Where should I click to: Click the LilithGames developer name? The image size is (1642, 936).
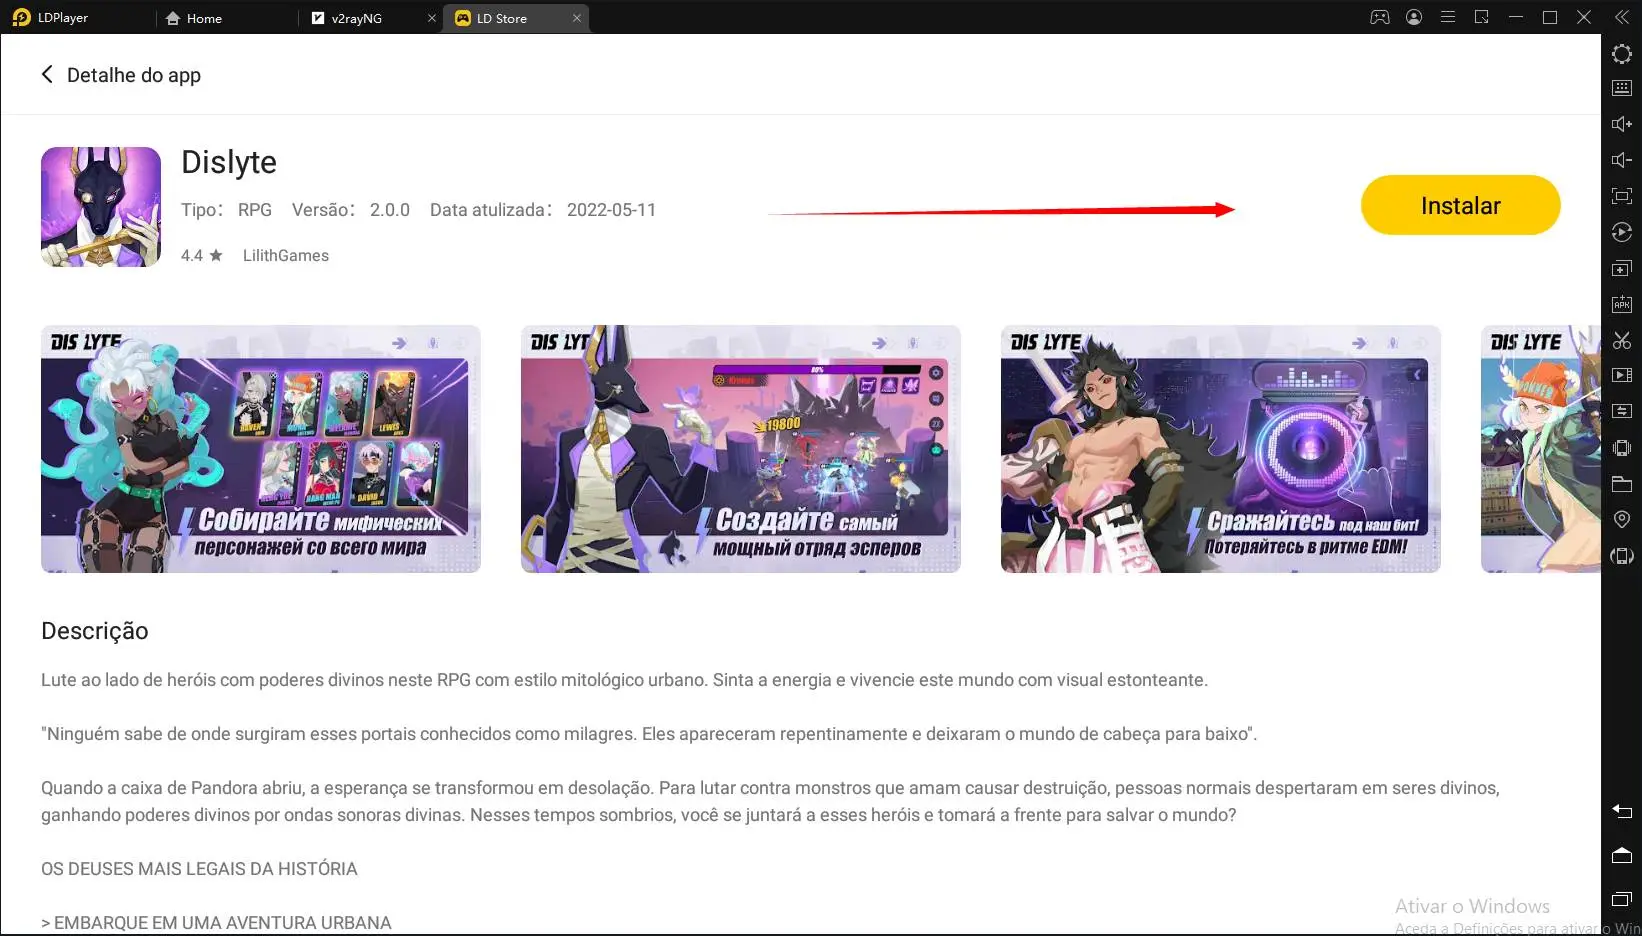coord(286,255)
